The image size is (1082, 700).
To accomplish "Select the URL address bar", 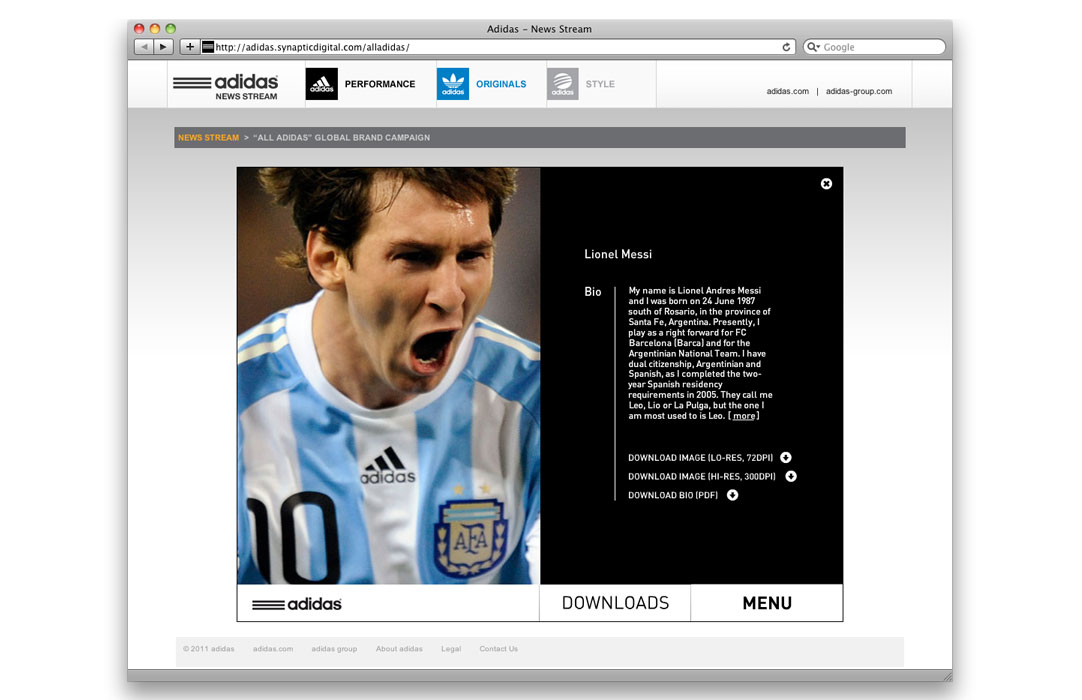I will click(498, 47).
